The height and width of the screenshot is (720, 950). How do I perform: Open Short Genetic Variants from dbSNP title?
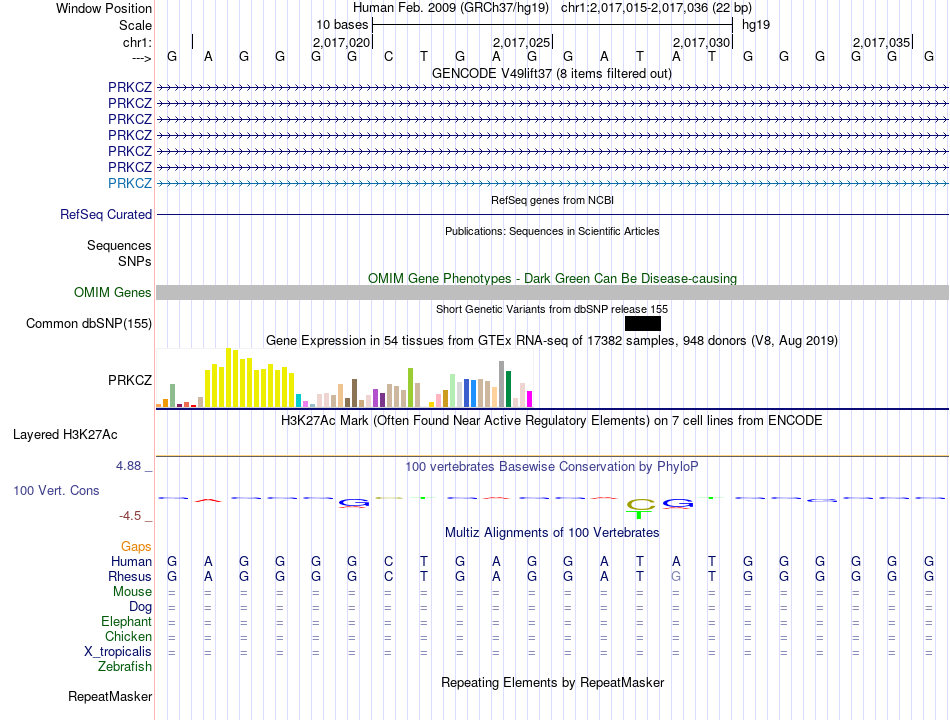[x=552, y=309]
